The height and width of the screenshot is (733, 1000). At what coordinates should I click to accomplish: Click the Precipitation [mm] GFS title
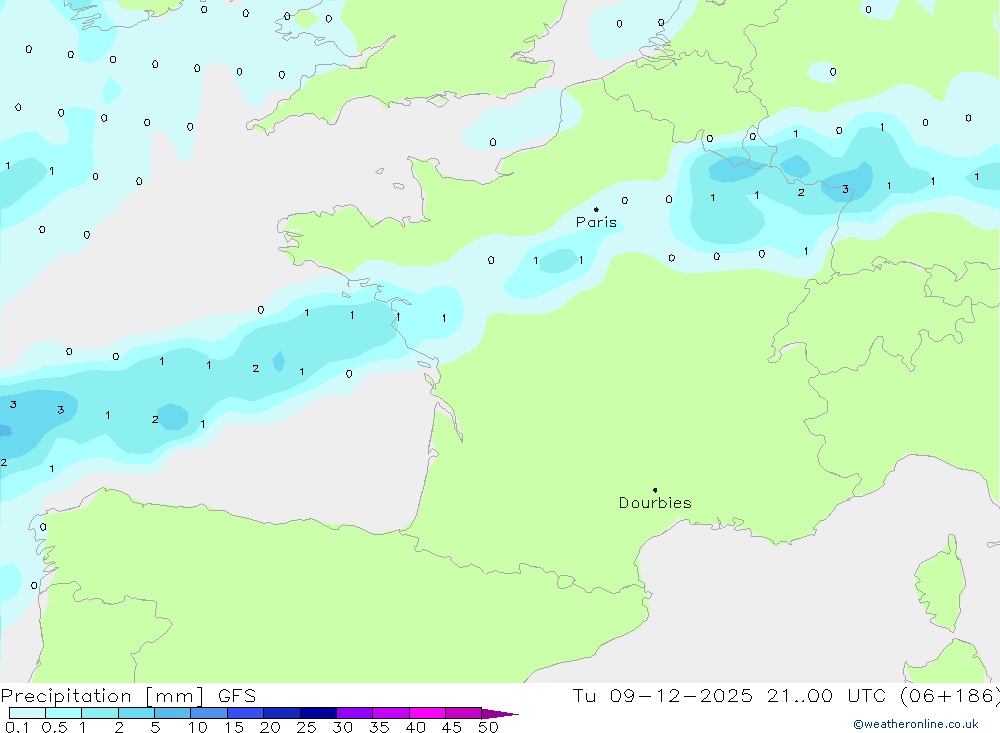click(x=128, y=696)
